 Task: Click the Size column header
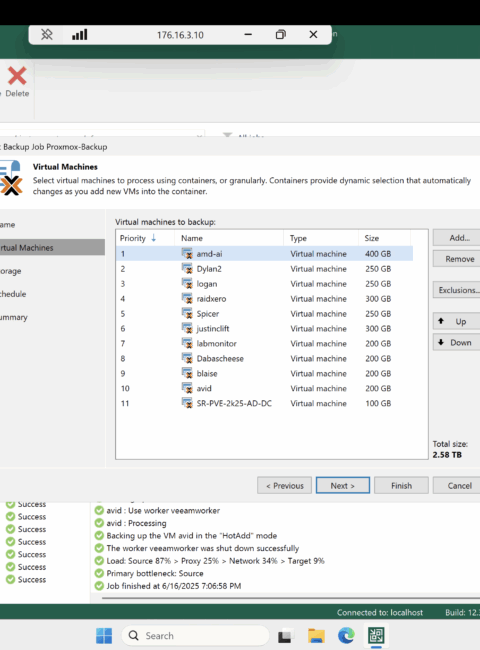click(x=384, y=238)
